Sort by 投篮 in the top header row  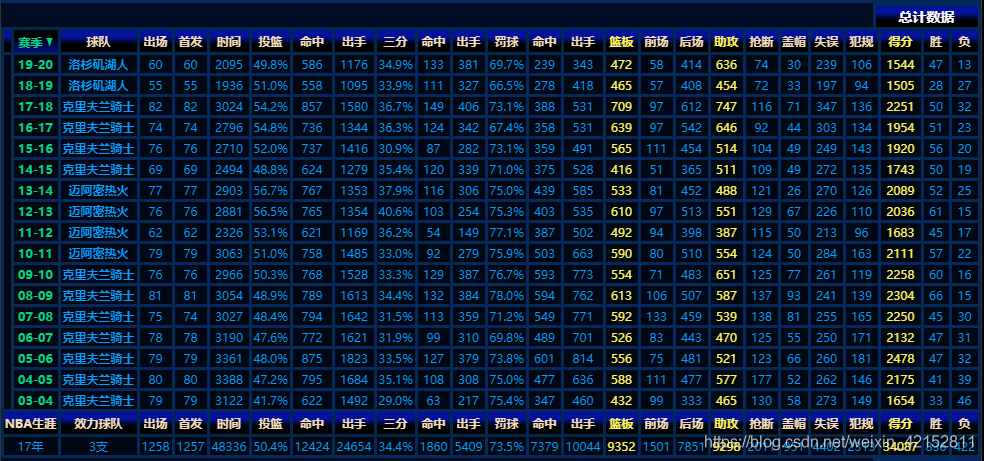[x=270, y=42]
